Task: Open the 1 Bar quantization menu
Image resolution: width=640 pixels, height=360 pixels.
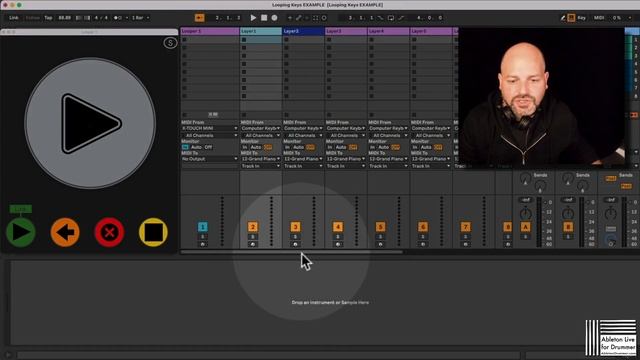Action: pos(140,18)
